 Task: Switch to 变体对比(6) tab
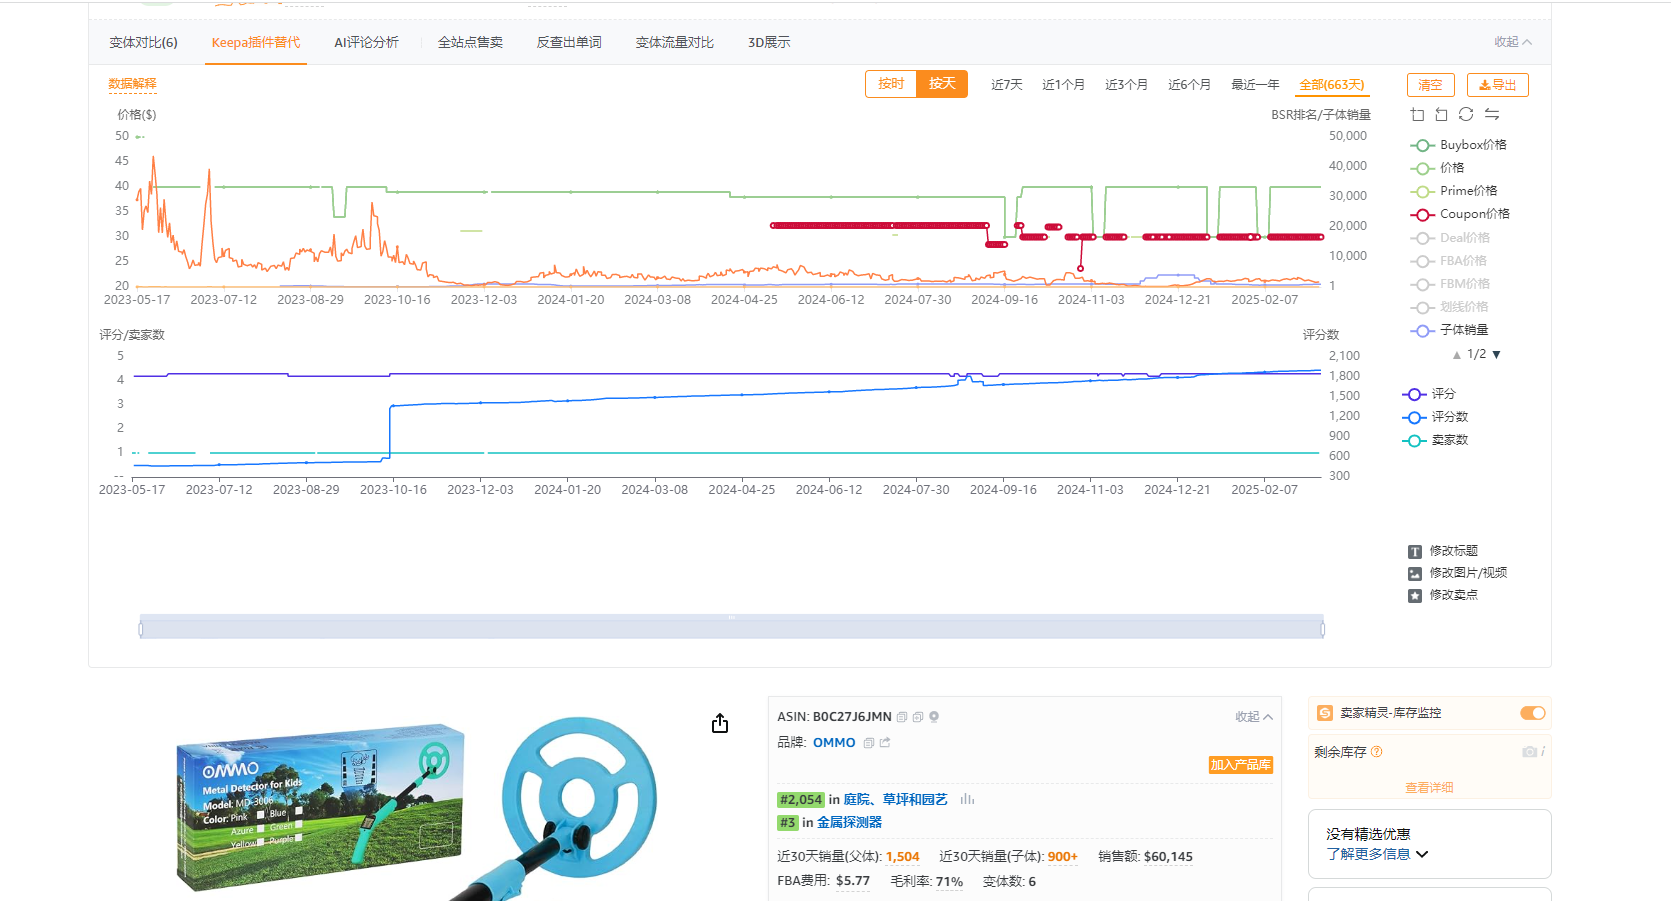click(x=143, y=42)
